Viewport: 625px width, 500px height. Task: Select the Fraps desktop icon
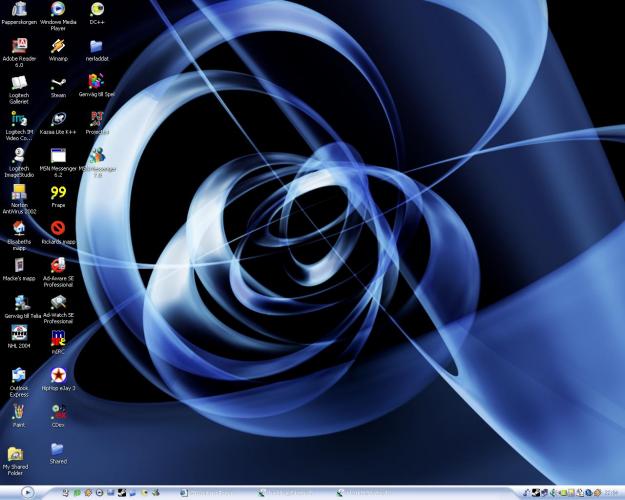(58, 192)
